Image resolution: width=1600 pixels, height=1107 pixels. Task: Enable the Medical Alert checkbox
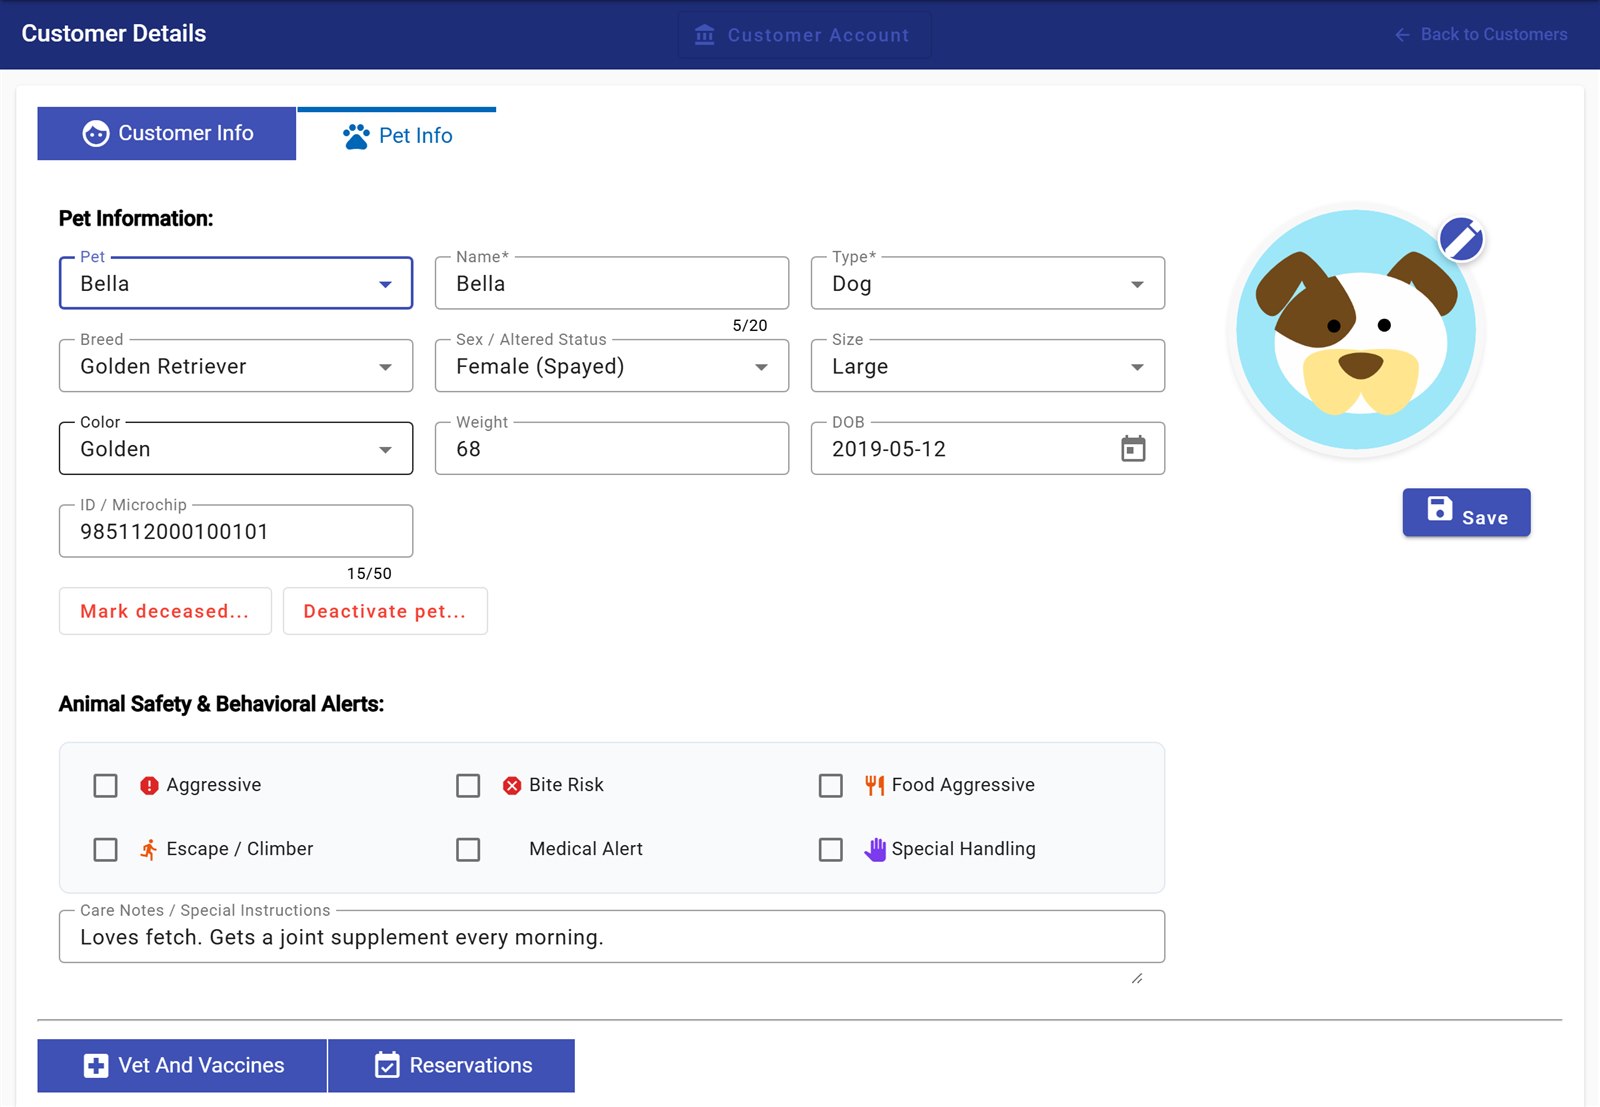(x=468, y=850)
